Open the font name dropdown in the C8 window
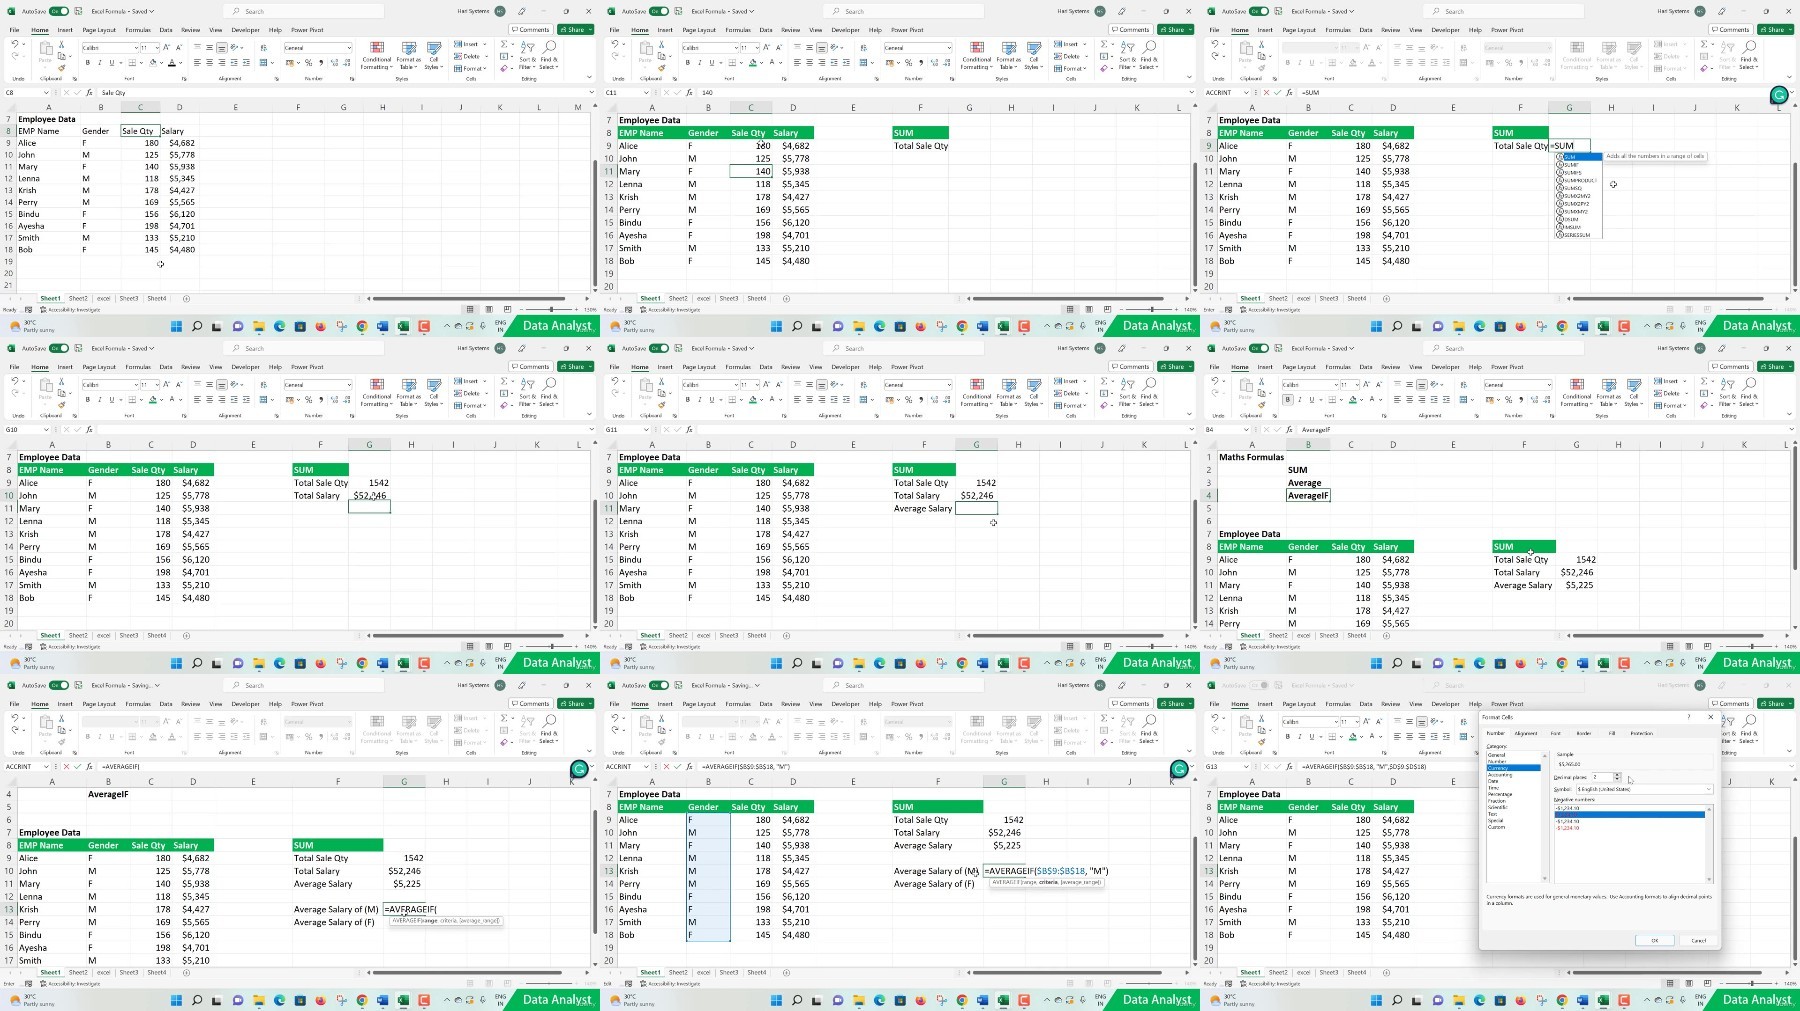This screenshot has width=1800, height=1011. point(136,48)
